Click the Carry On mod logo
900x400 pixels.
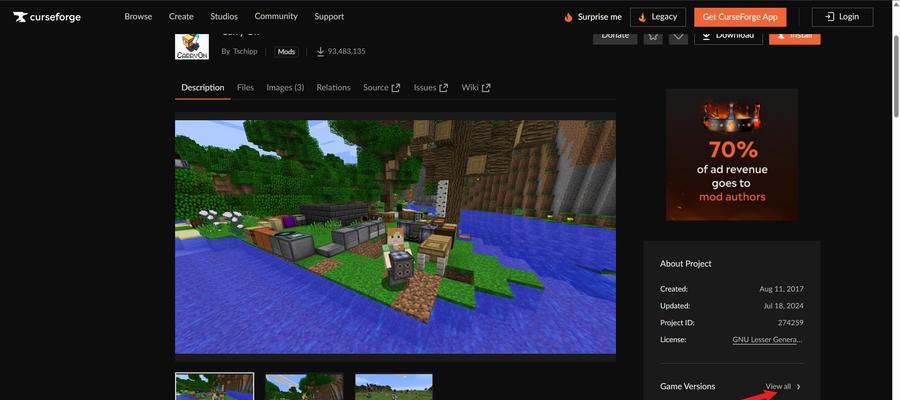point(192,46)
